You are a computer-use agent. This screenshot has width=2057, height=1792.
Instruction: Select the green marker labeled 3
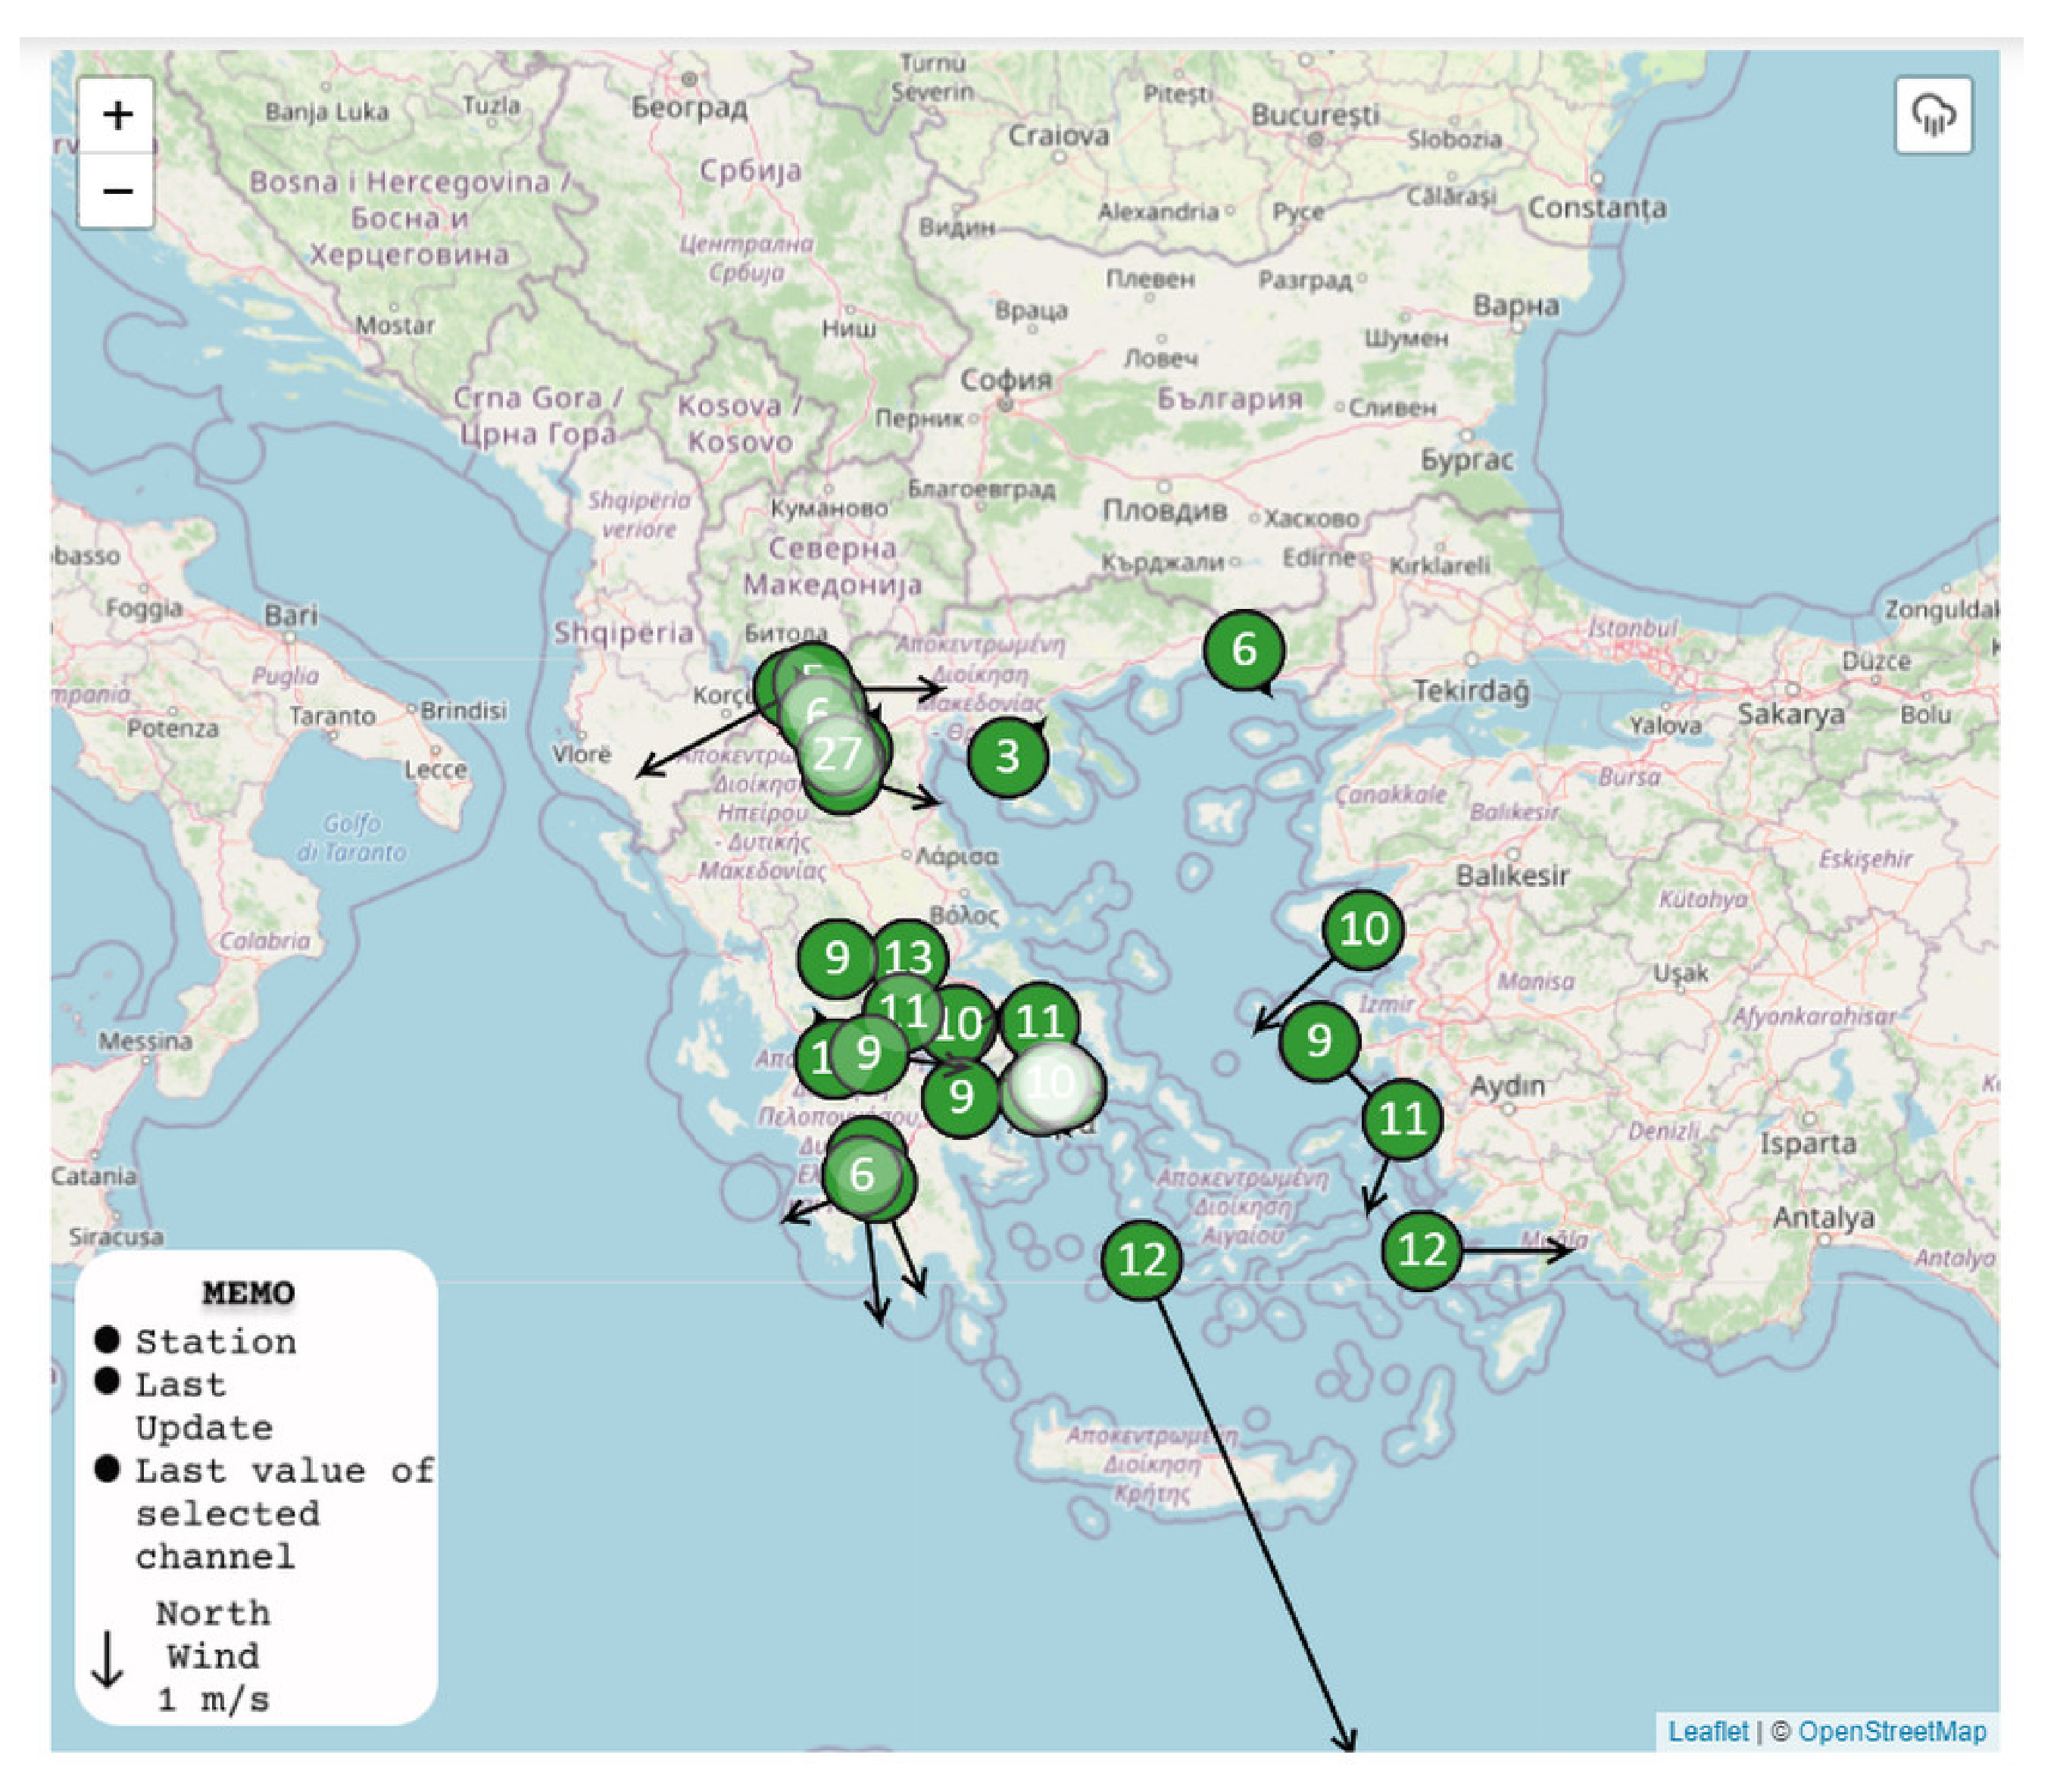(1007, 757)
